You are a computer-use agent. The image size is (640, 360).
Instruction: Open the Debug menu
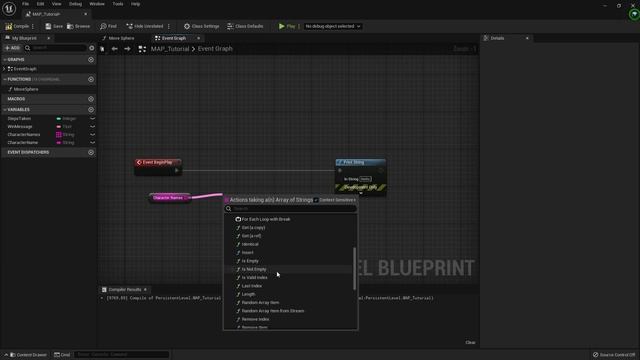(75, 4)
